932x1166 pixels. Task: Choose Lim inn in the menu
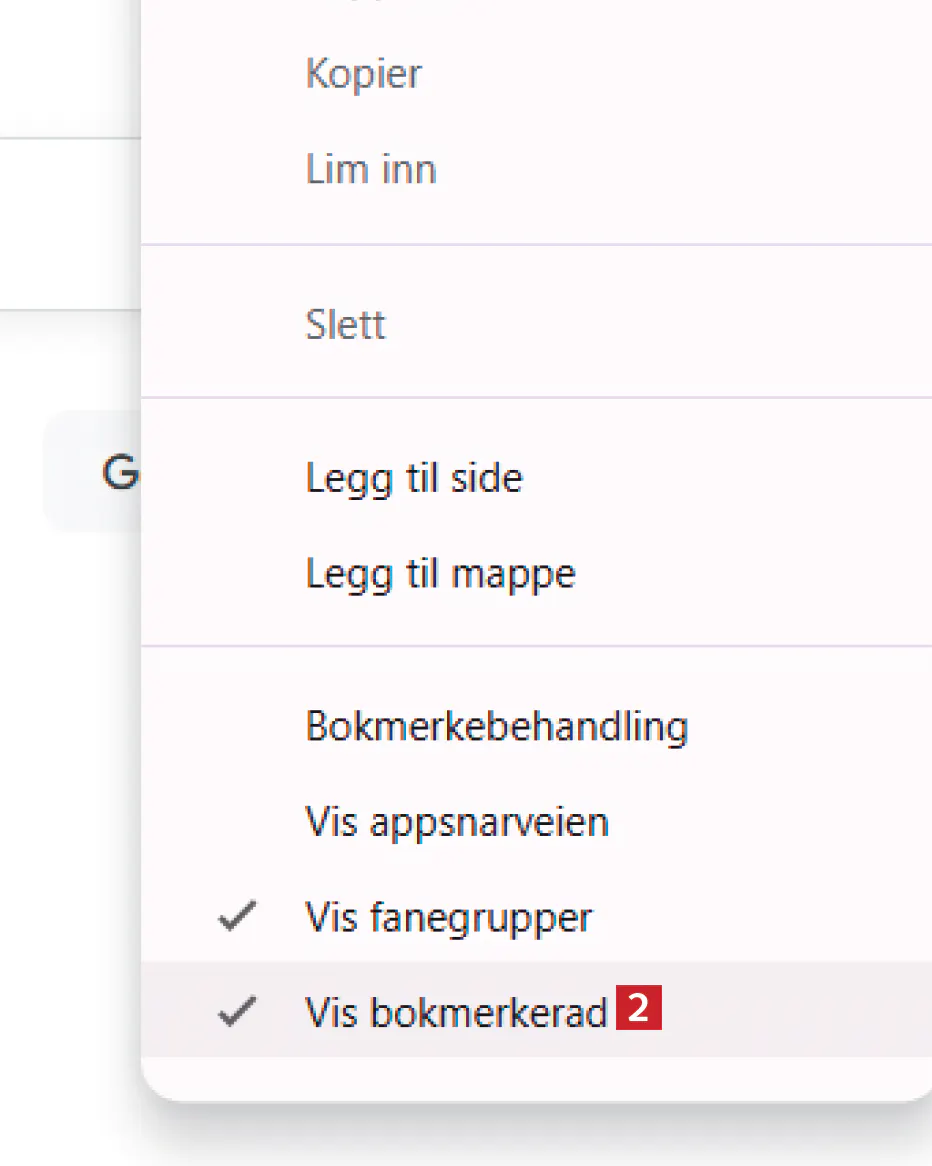coord(370,169)
